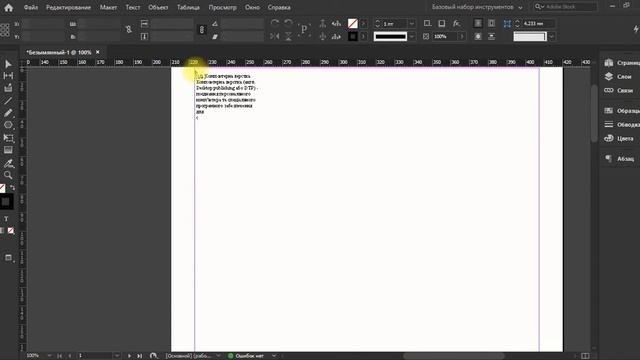640x360 pixels.
Task: Open the Справка menu
Action: coord(279,7)
